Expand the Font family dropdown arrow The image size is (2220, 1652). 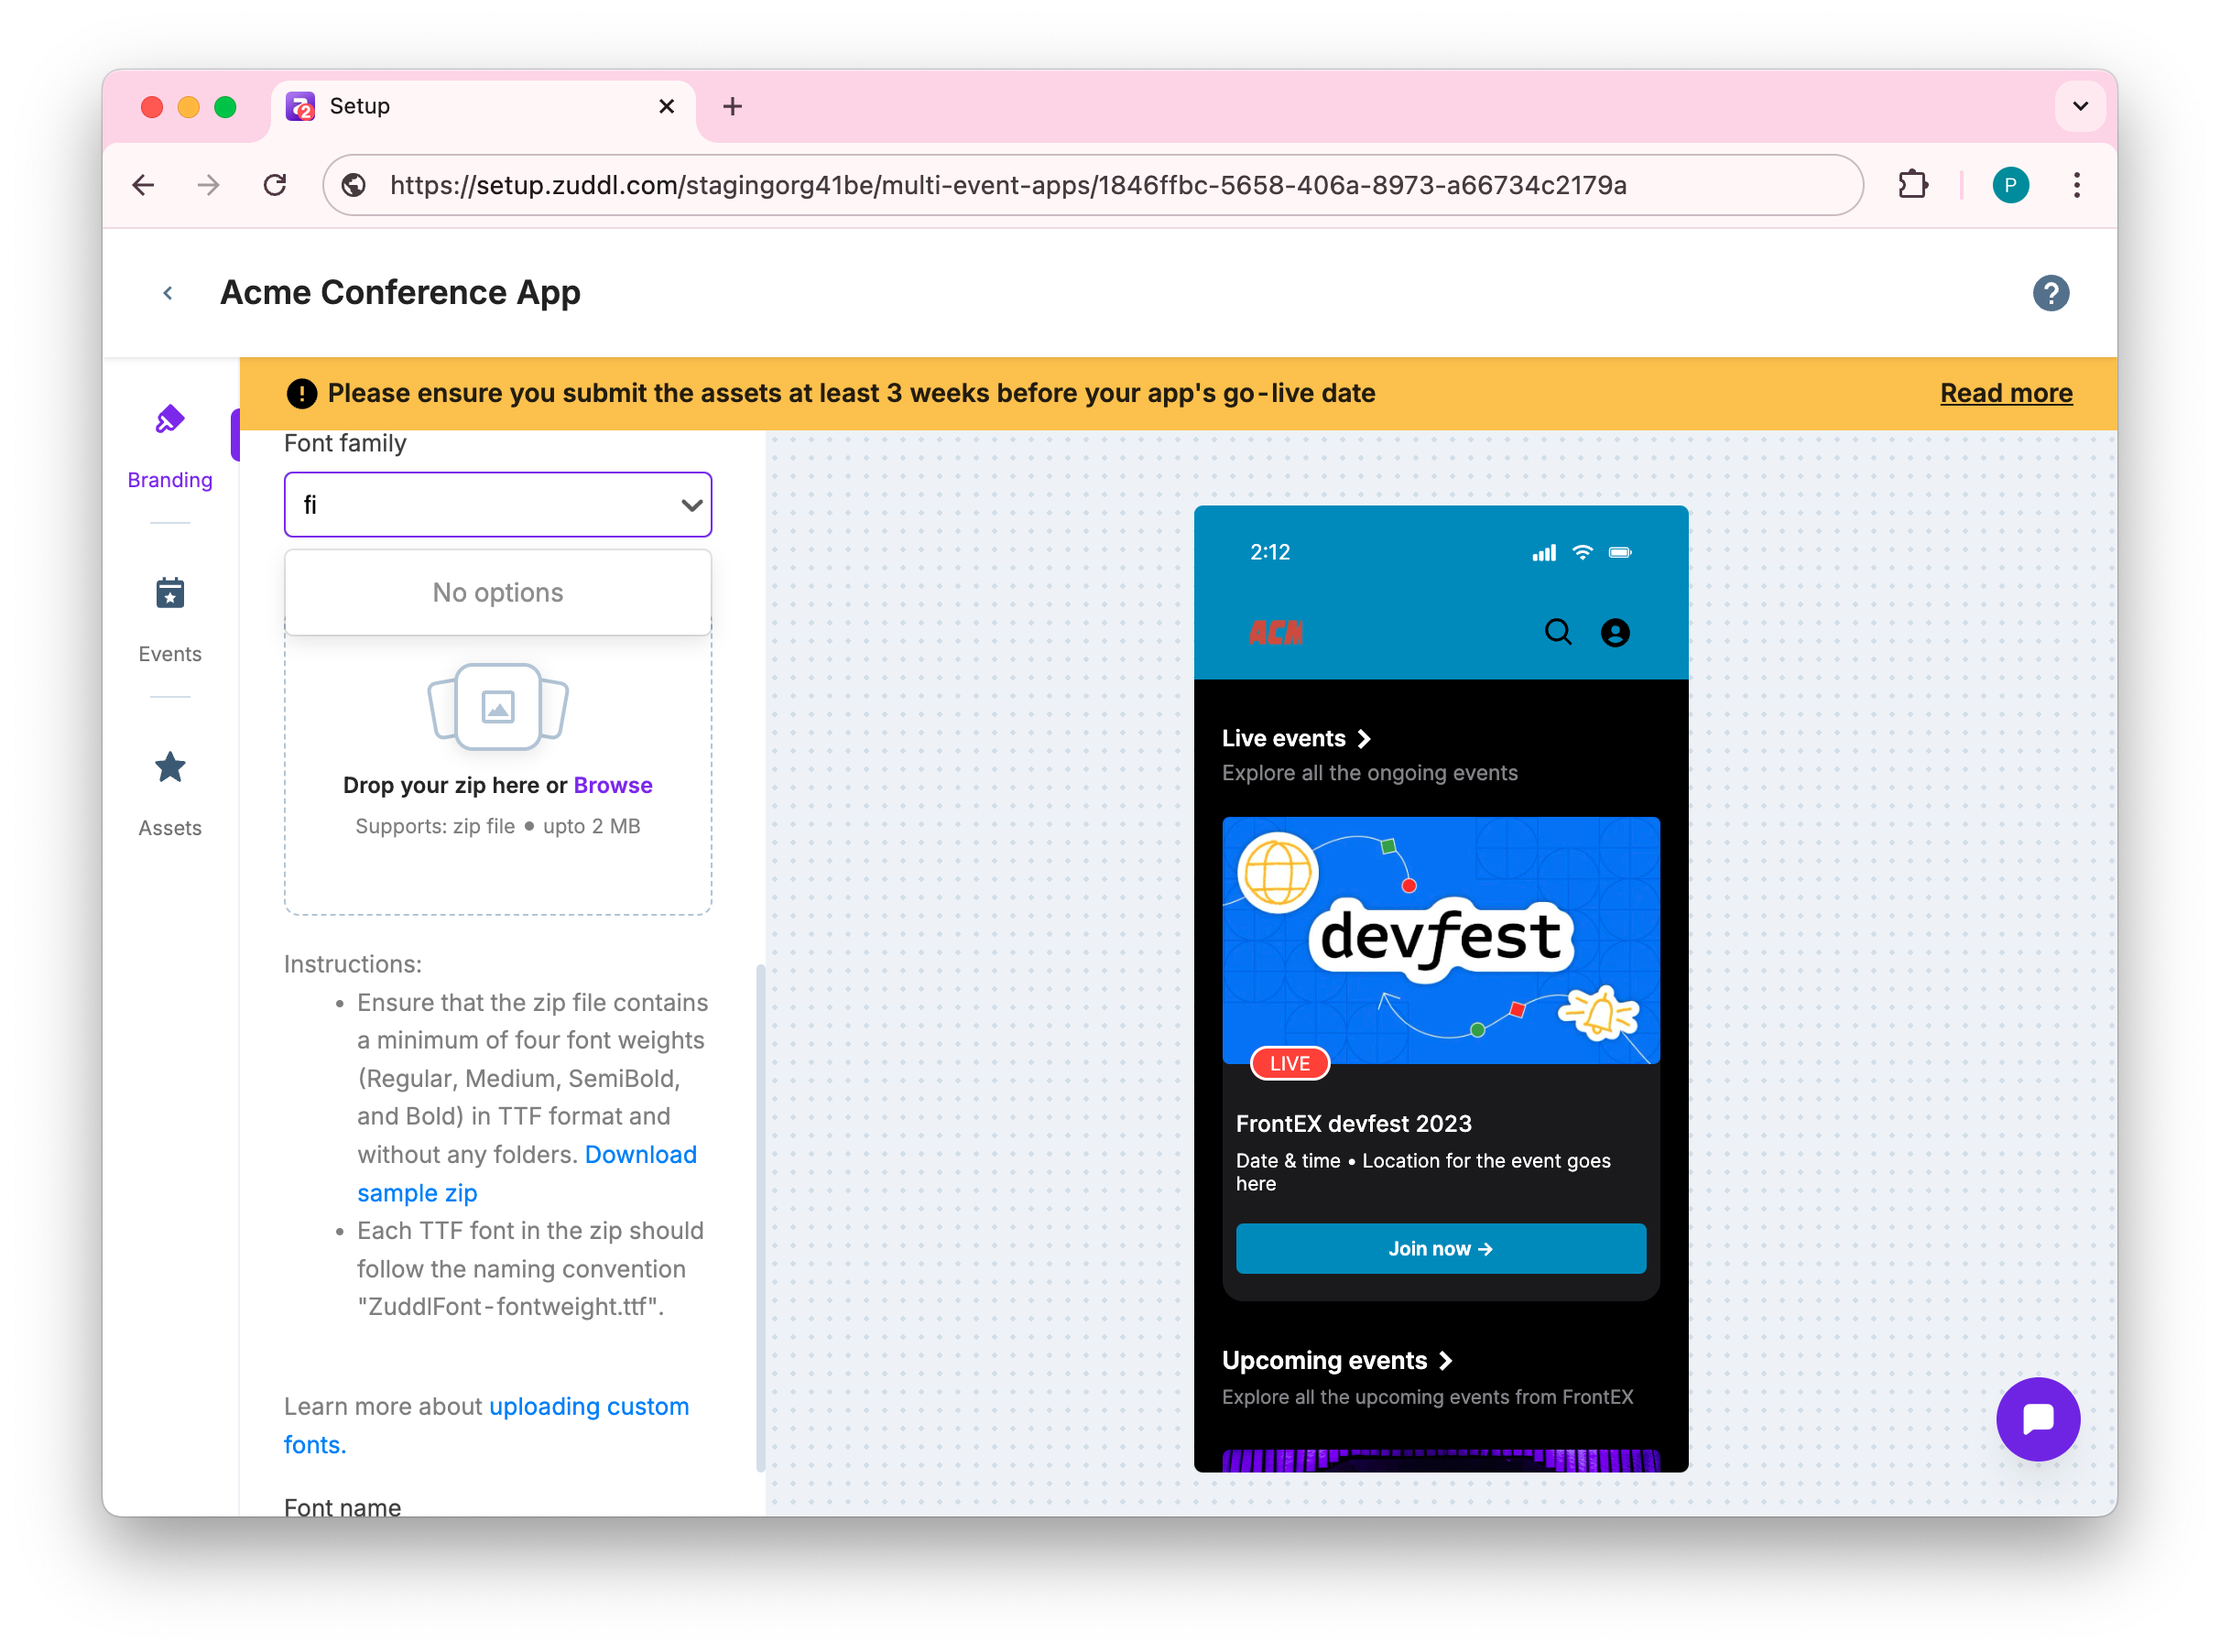pyautogui.click(x=691, y=505)
